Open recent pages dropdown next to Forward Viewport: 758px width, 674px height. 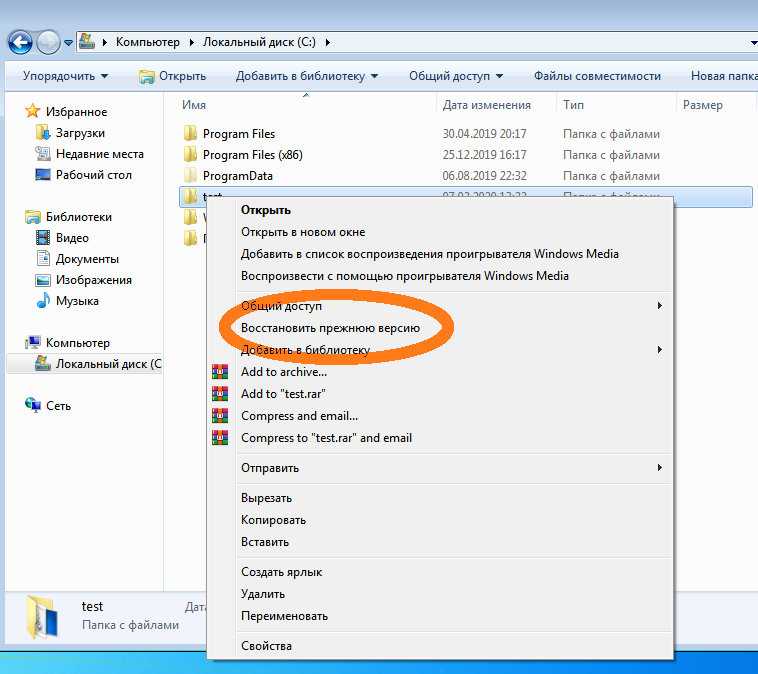click(68, 43)
